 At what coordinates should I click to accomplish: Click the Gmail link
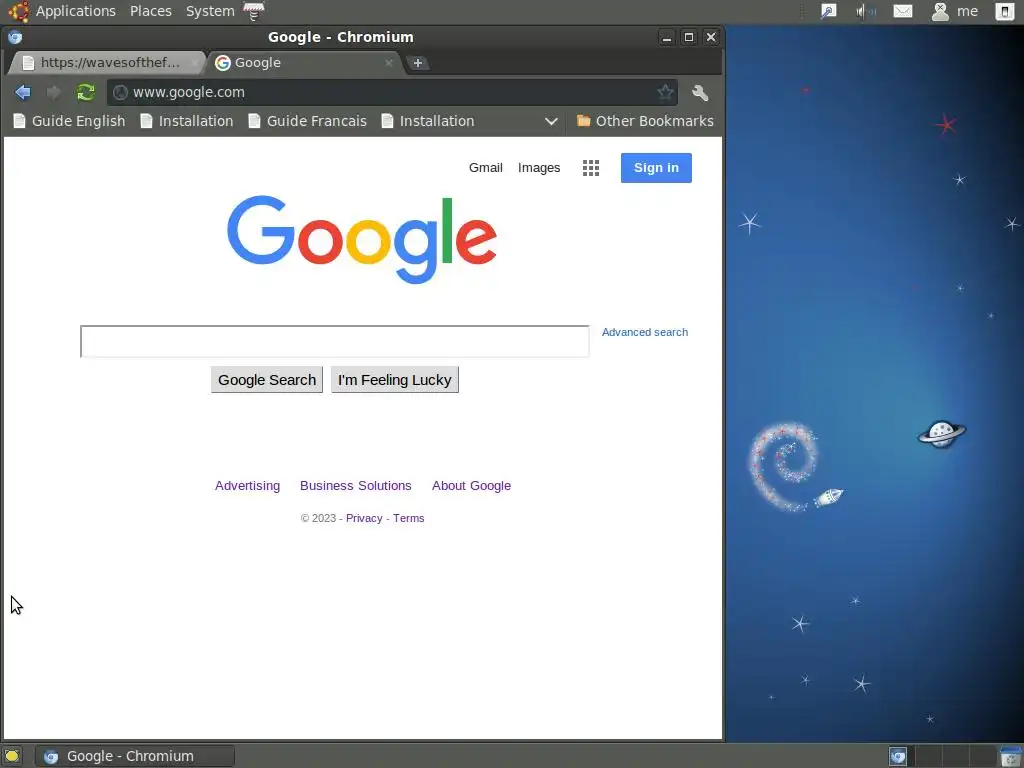[x=485, y=168]
